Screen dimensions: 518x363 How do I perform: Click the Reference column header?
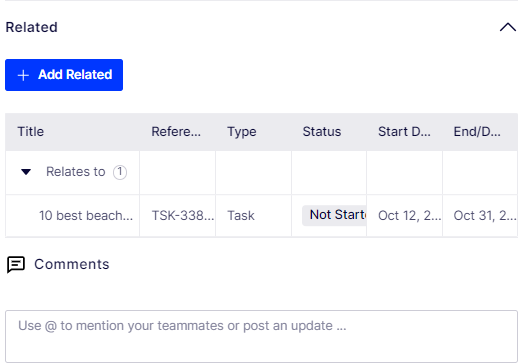pos(176,132)
